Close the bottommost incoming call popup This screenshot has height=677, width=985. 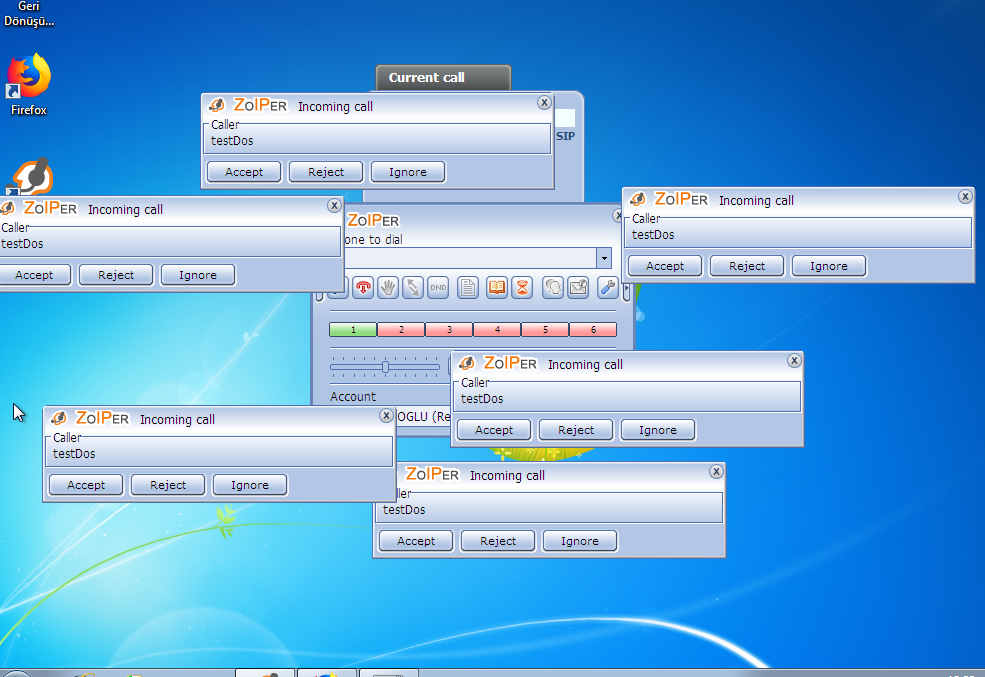[716, 472]
